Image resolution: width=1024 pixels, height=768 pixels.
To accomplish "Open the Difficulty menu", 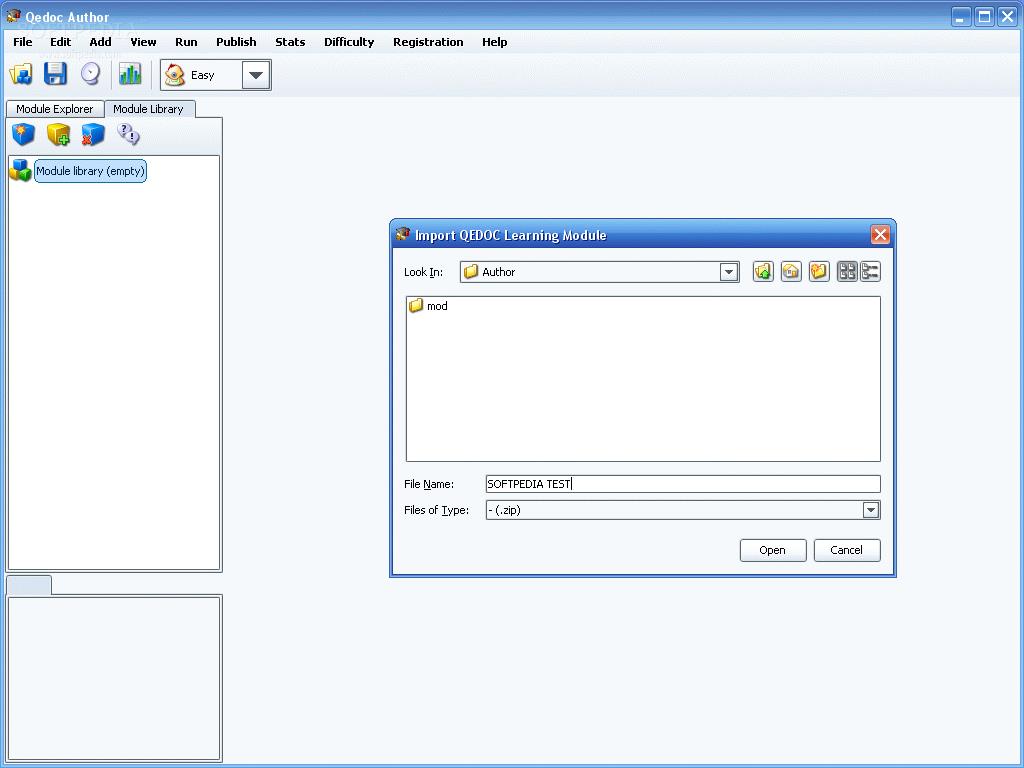I will (349, 42).
